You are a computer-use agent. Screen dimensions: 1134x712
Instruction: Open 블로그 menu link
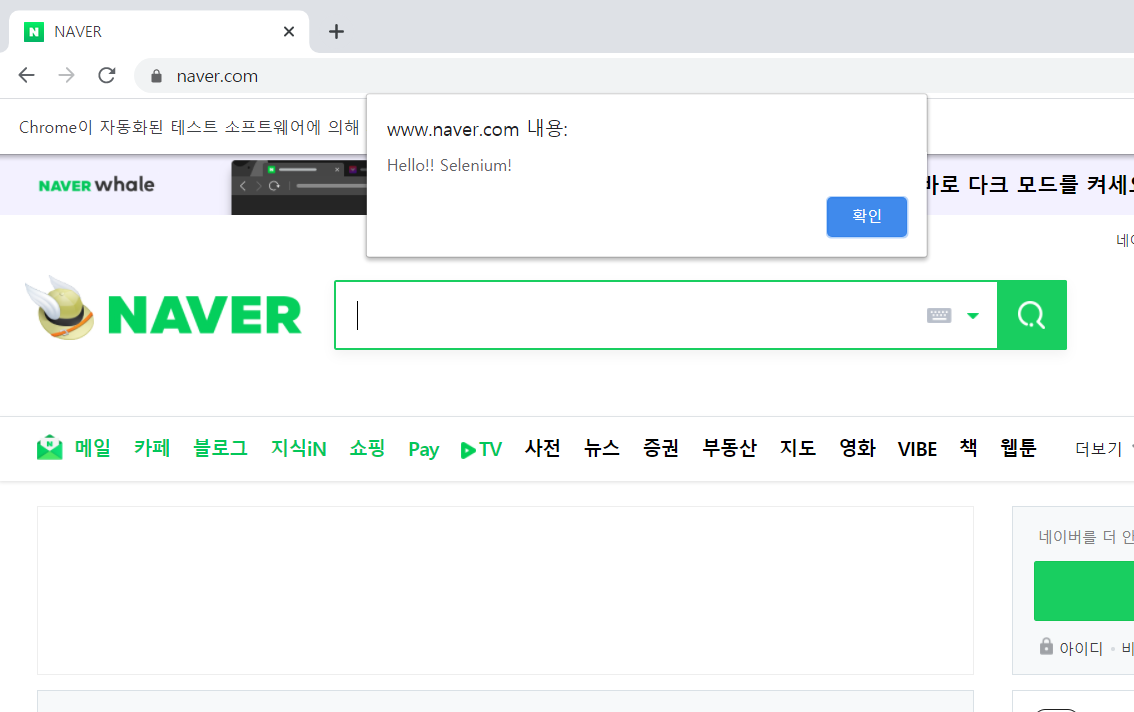221,448
